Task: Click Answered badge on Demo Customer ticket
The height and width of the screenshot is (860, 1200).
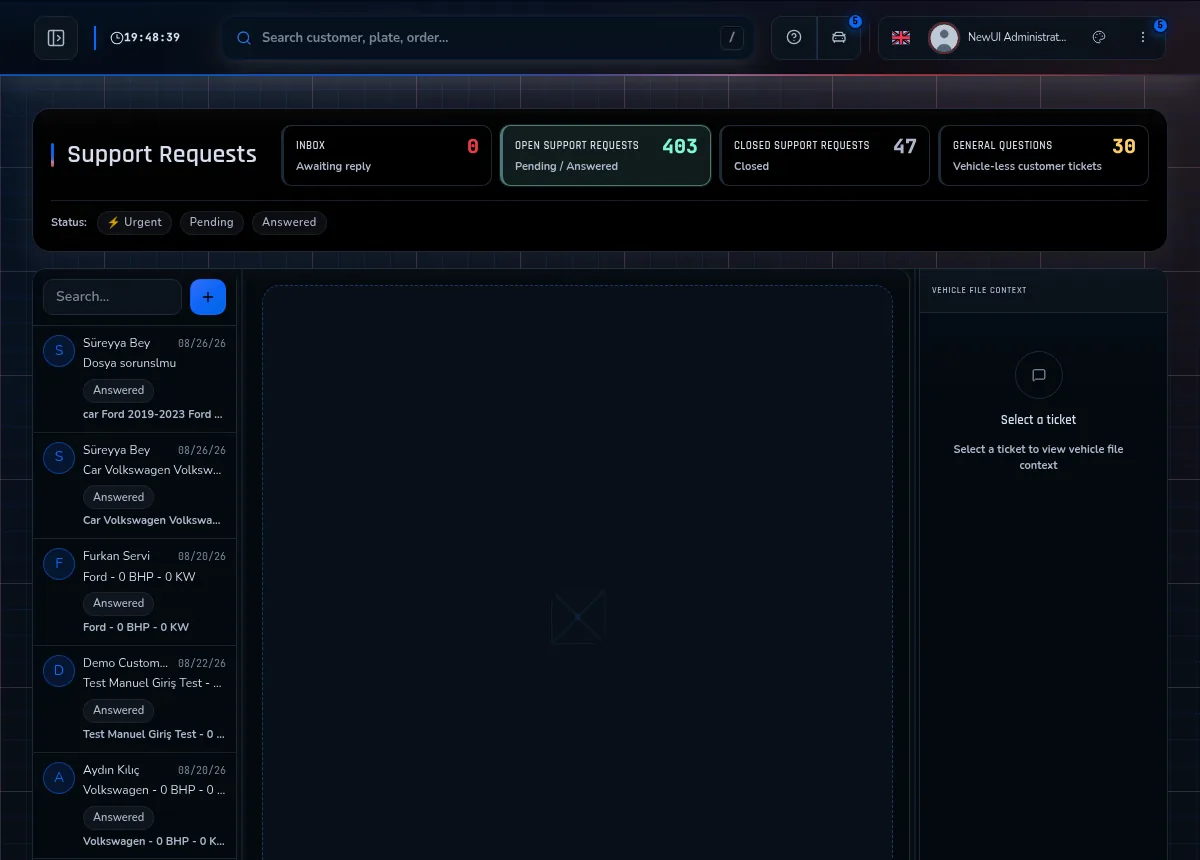Action: tap(119, 710)
